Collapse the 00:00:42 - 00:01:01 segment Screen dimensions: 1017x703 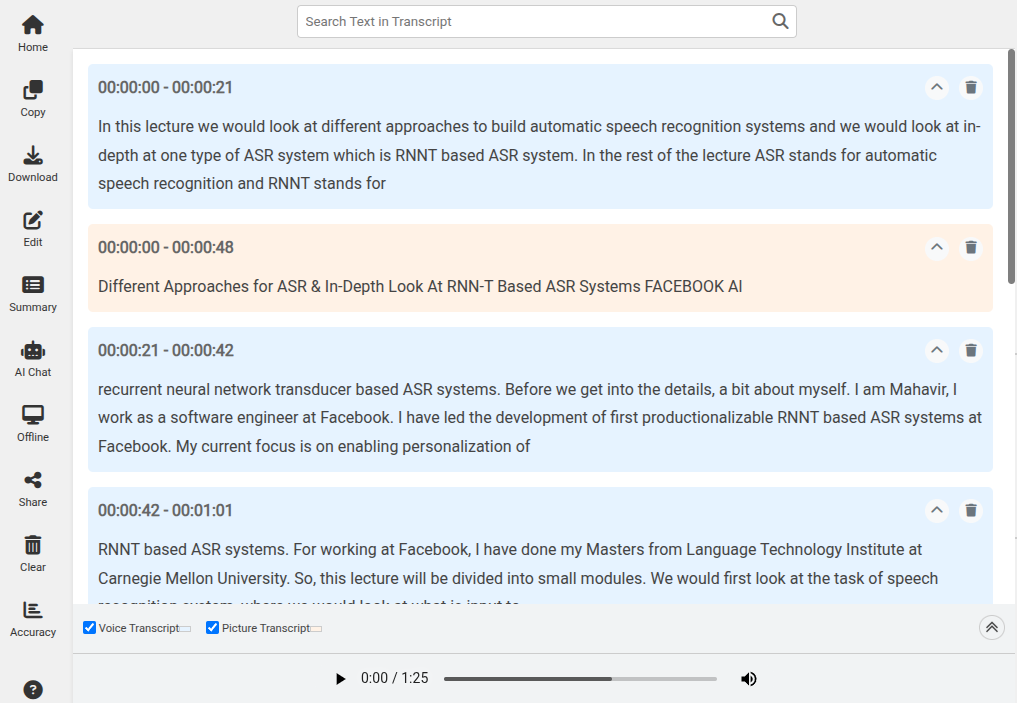[937, 510]
